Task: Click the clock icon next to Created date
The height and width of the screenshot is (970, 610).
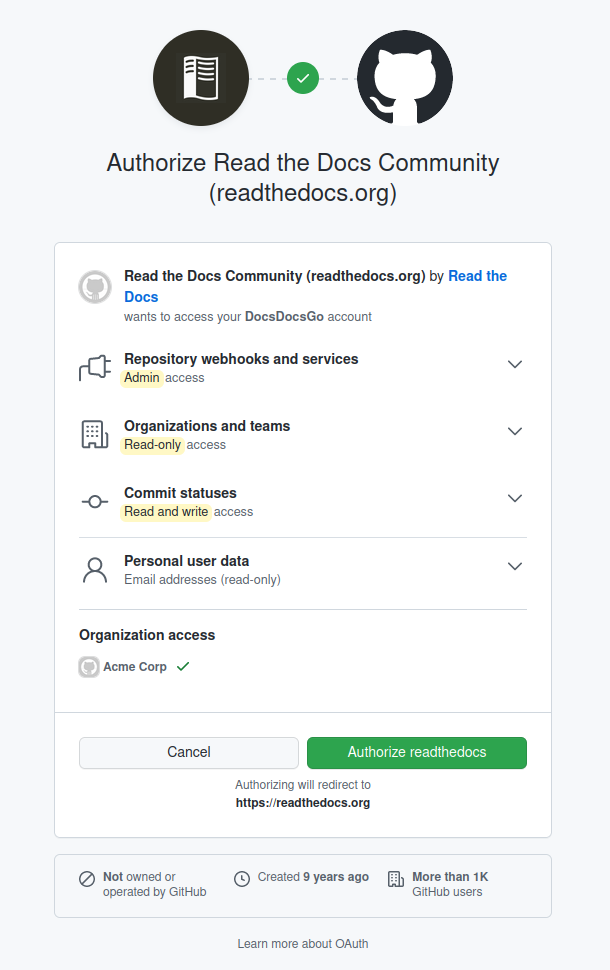Action: coord(242,878)
